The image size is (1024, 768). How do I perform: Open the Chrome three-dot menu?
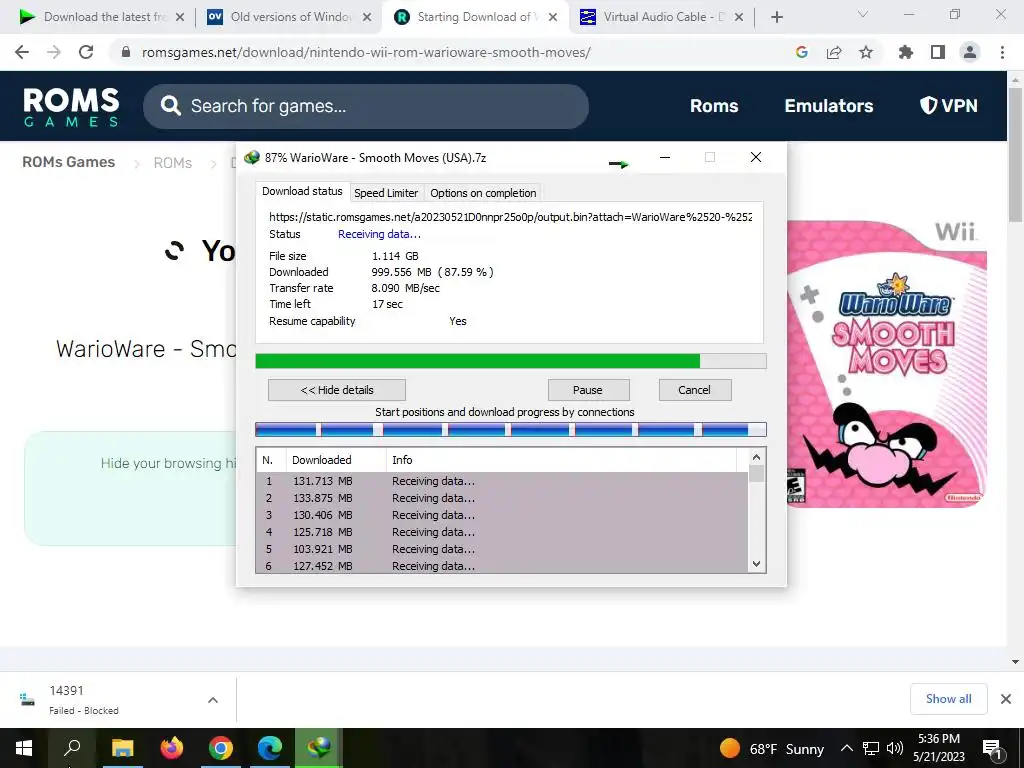(1002, 52)
